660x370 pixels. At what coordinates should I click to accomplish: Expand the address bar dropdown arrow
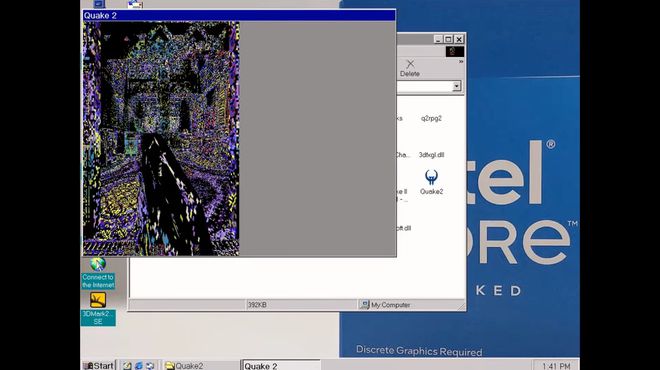(x=456, y=86)
